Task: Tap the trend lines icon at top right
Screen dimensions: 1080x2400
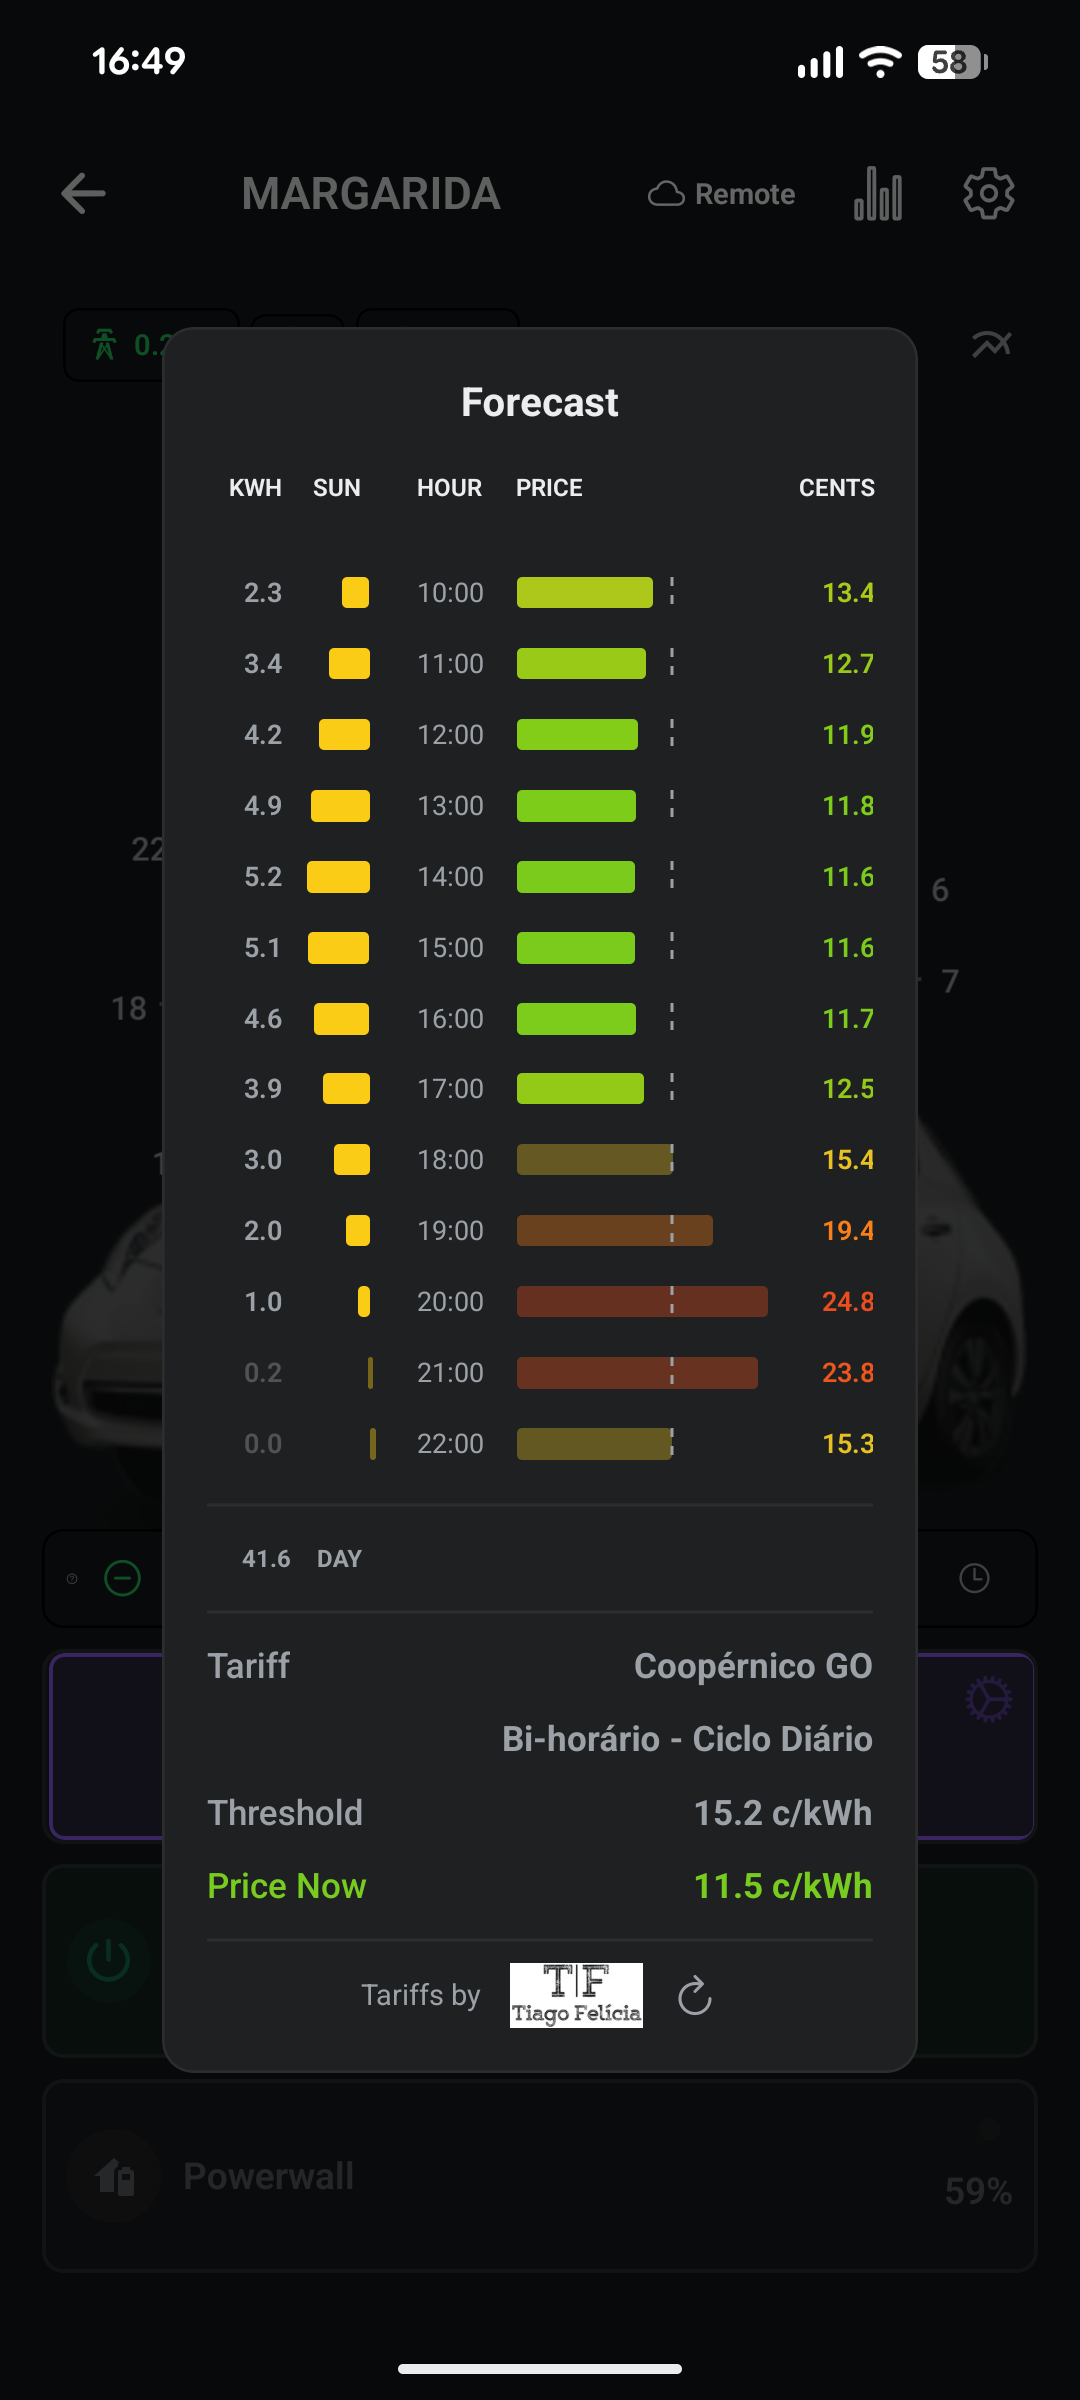Action: pos(991,345)
